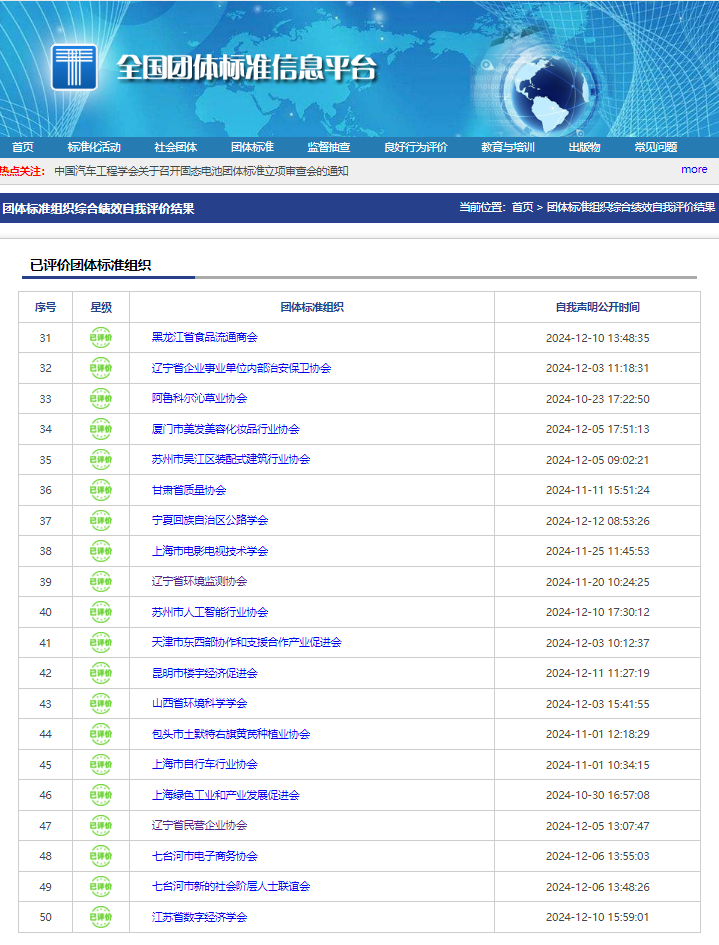Image resolution: width=719 pixels, height=945 pixels.
Task: Open the 首页 navigation menu item
Action: coord(23,147)
